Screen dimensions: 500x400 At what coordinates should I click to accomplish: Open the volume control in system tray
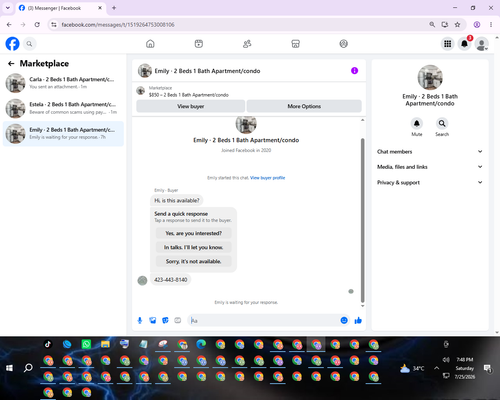pos(446,360)
